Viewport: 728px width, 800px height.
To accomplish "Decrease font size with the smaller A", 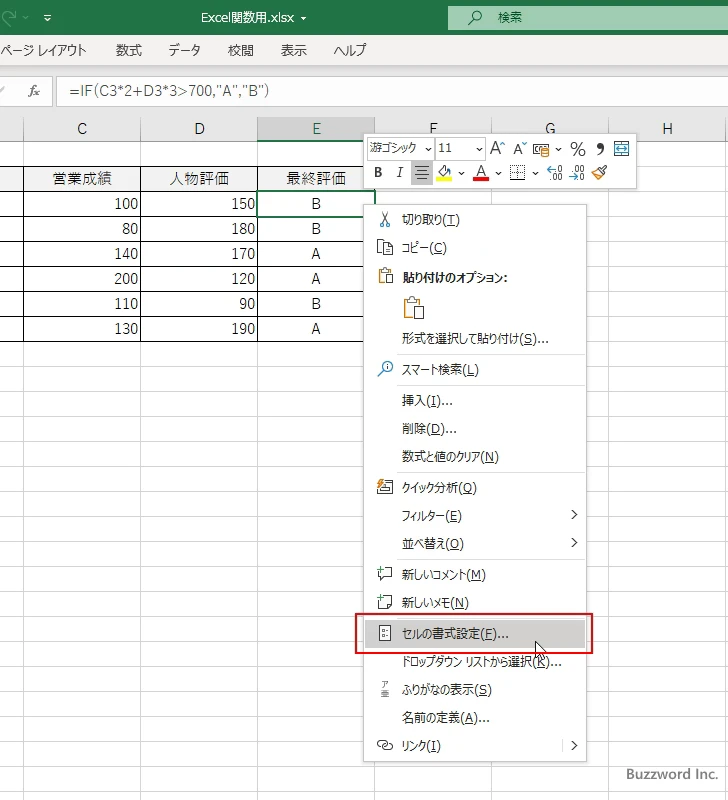I will pyautogui.click(x=519, y=148).
